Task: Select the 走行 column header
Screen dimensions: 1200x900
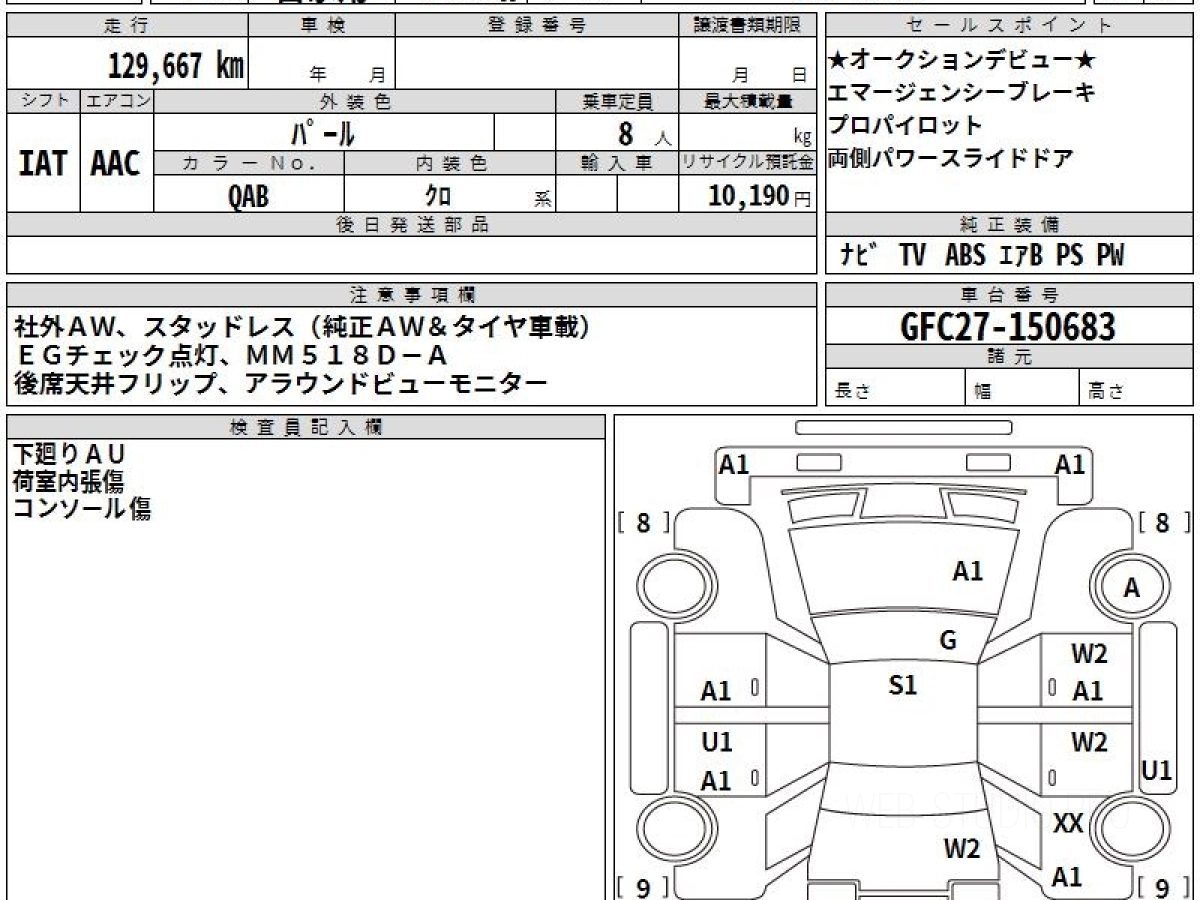Action: (127, 26)
